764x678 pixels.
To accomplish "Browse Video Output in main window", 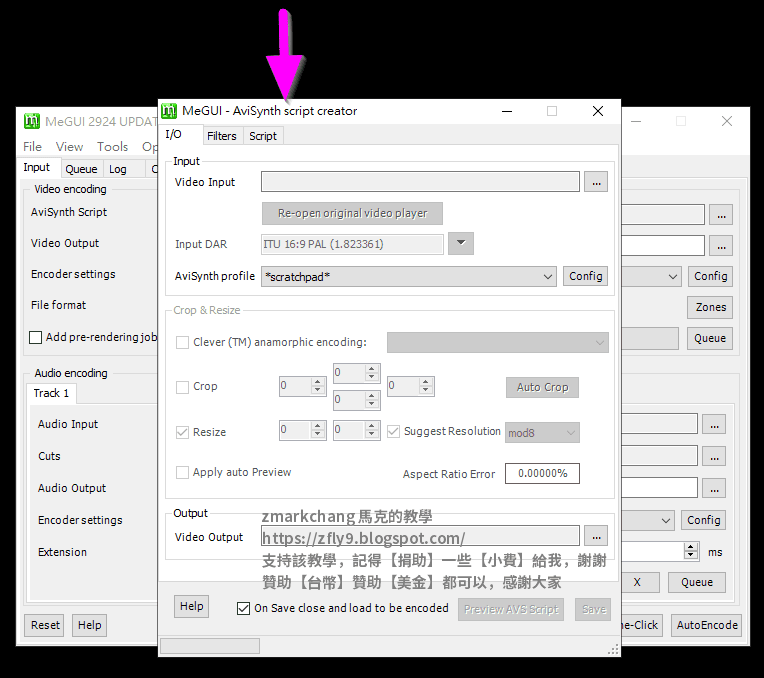I will point(721,246).
